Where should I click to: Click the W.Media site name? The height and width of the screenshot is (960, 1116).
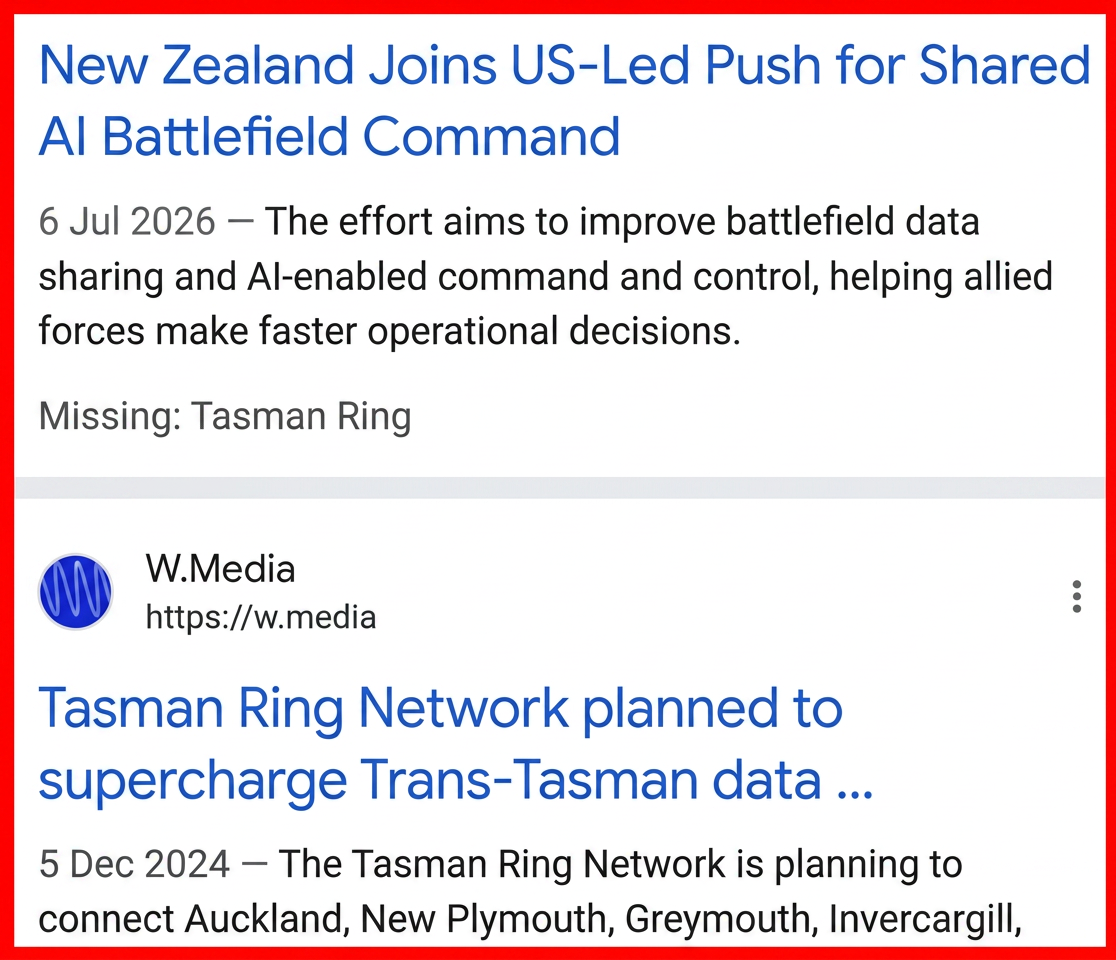[x=220, y=569]
